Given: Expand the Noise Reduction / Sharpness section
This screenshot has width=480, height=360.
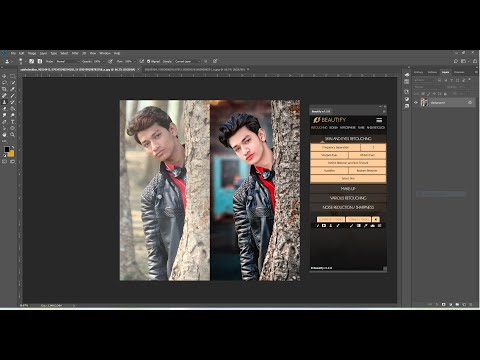Looking at the screenshot, I should pyautogui.click(x=348, y=207).
